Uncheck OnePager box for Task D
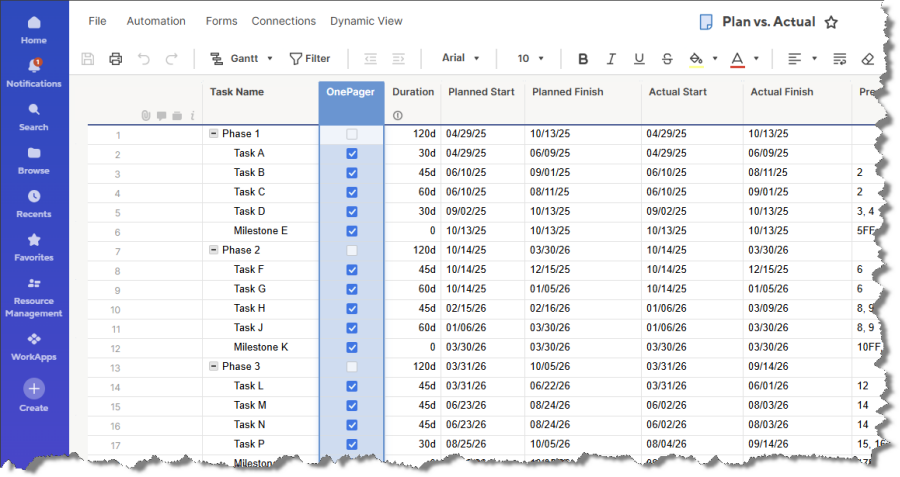Image resolution: width=900 pixels, height=477 pixels. pos(352,212)
